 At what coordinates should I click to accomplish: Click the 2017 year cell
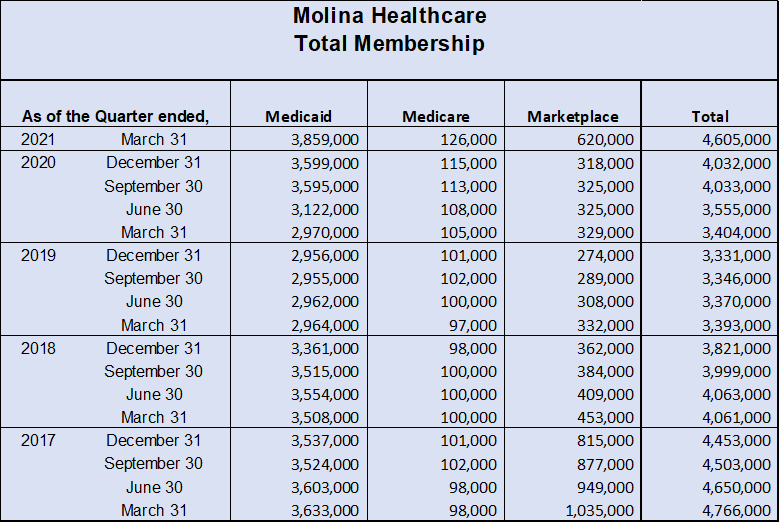point(38,440)
